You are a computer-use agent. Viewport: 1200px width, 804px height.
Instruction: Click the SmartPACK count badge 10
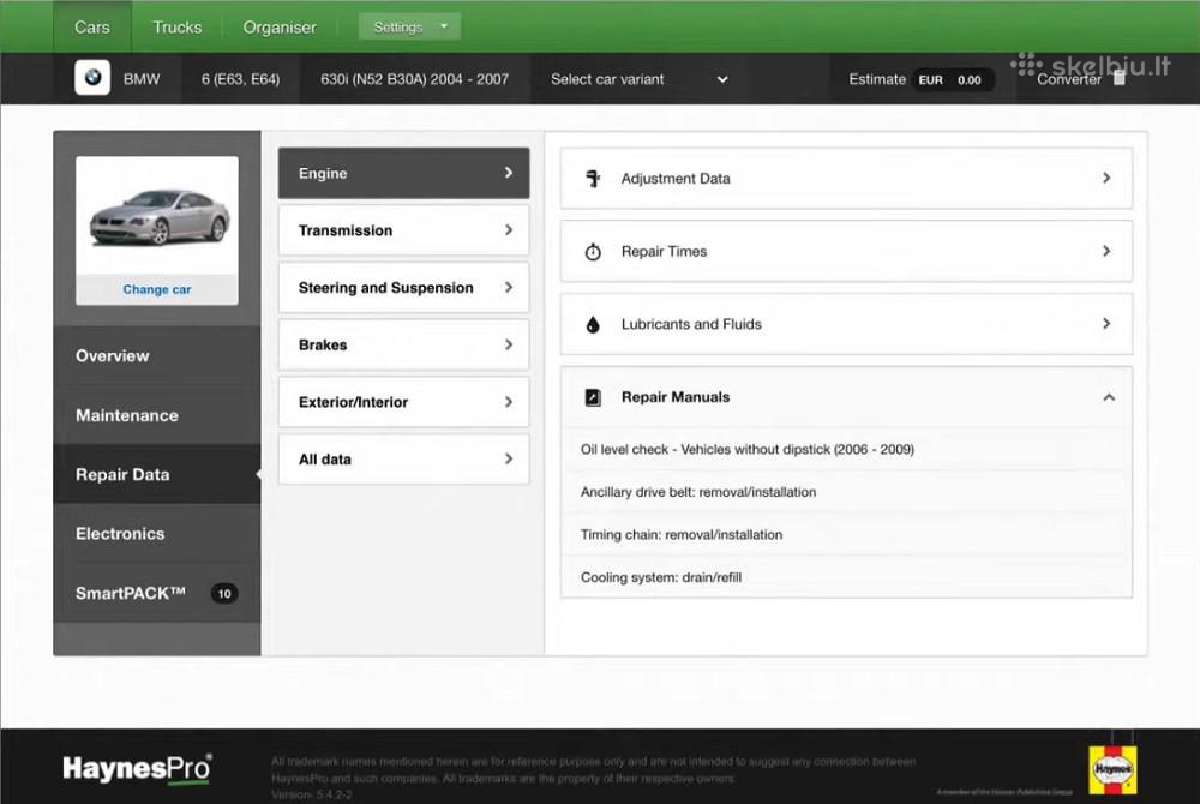[224, 594]
